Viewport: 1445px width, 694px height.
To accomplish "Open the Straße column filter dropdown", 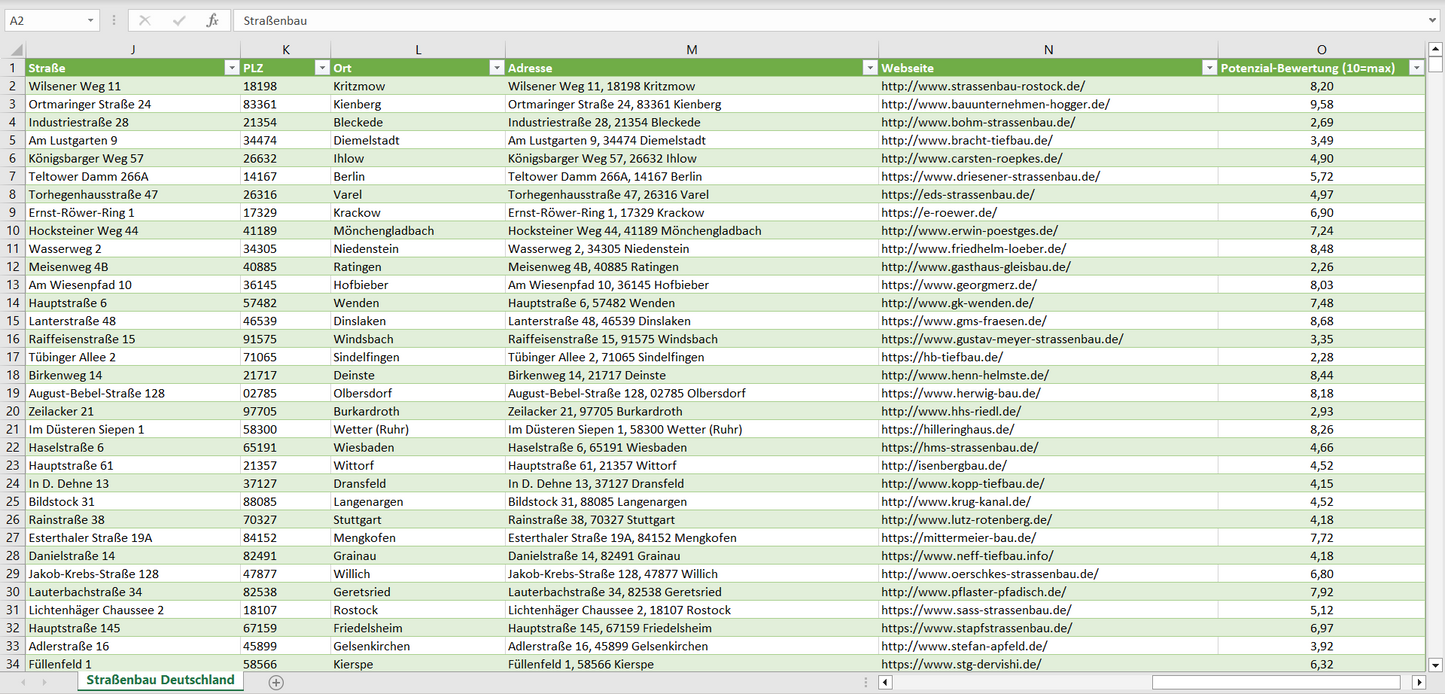I will pyautogui.click(x=231, y=68).
